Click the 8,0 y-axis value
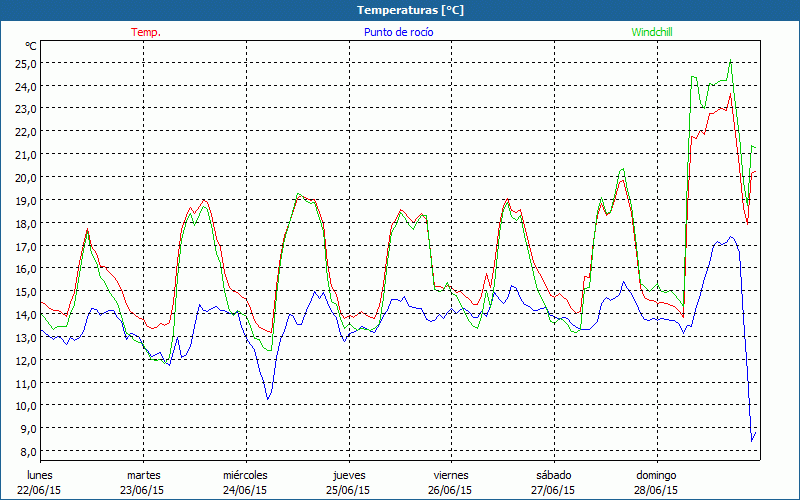The width and height of the screenshot is (800, 500). [27, 451]
